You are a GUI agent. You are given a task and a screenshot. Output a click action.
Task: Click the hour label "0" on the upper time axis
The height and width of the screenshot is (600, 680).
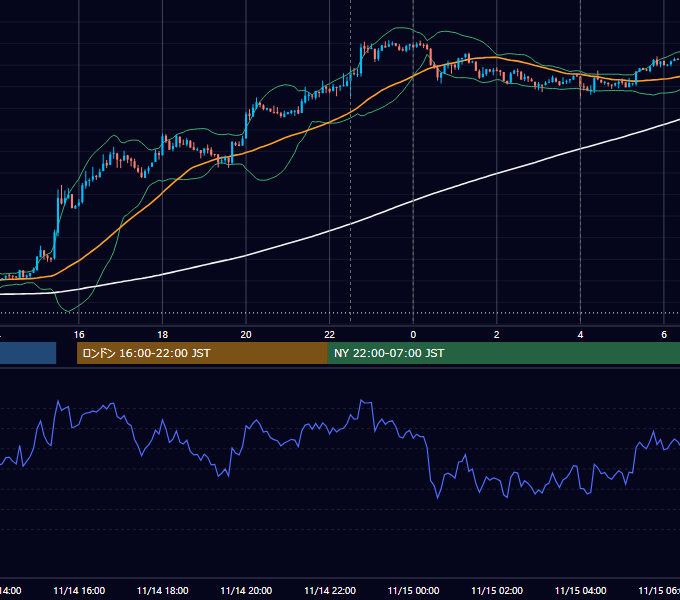coord(413,335)
